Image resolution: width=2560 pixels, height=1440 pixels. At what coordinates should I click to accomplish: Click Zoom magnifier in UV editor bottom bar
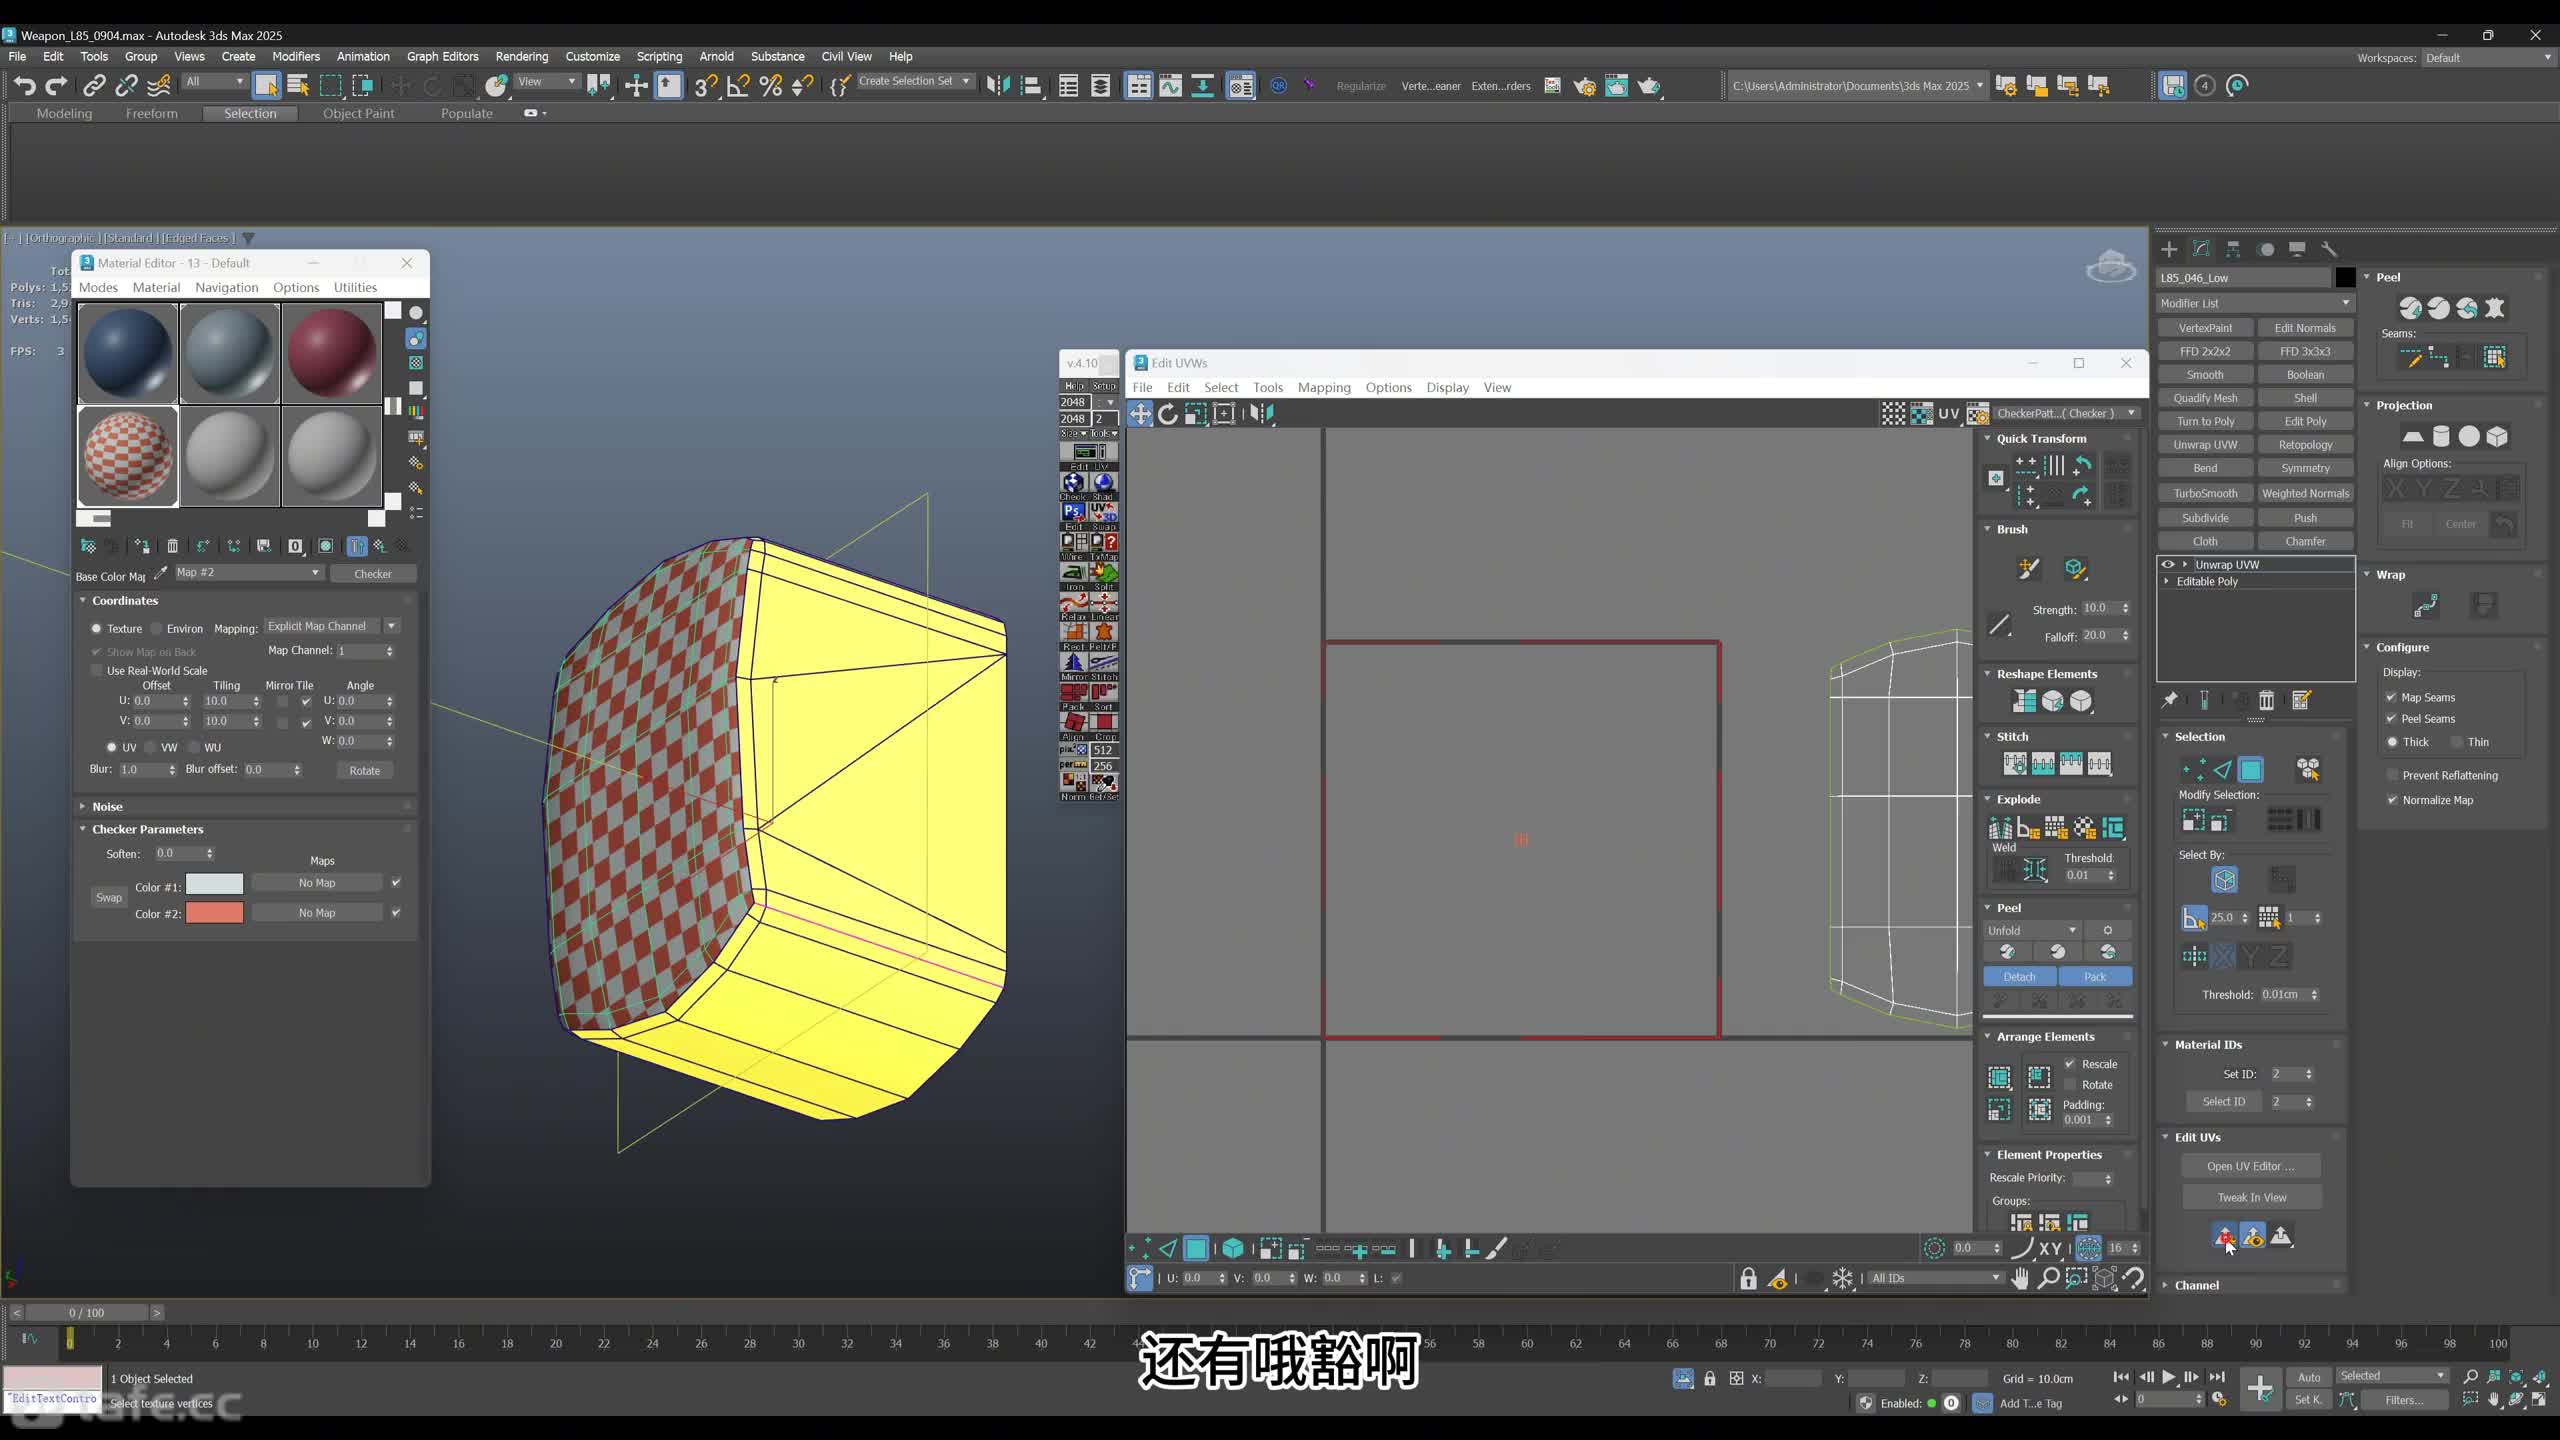pyautogui.click(x=2048, y=1278)
